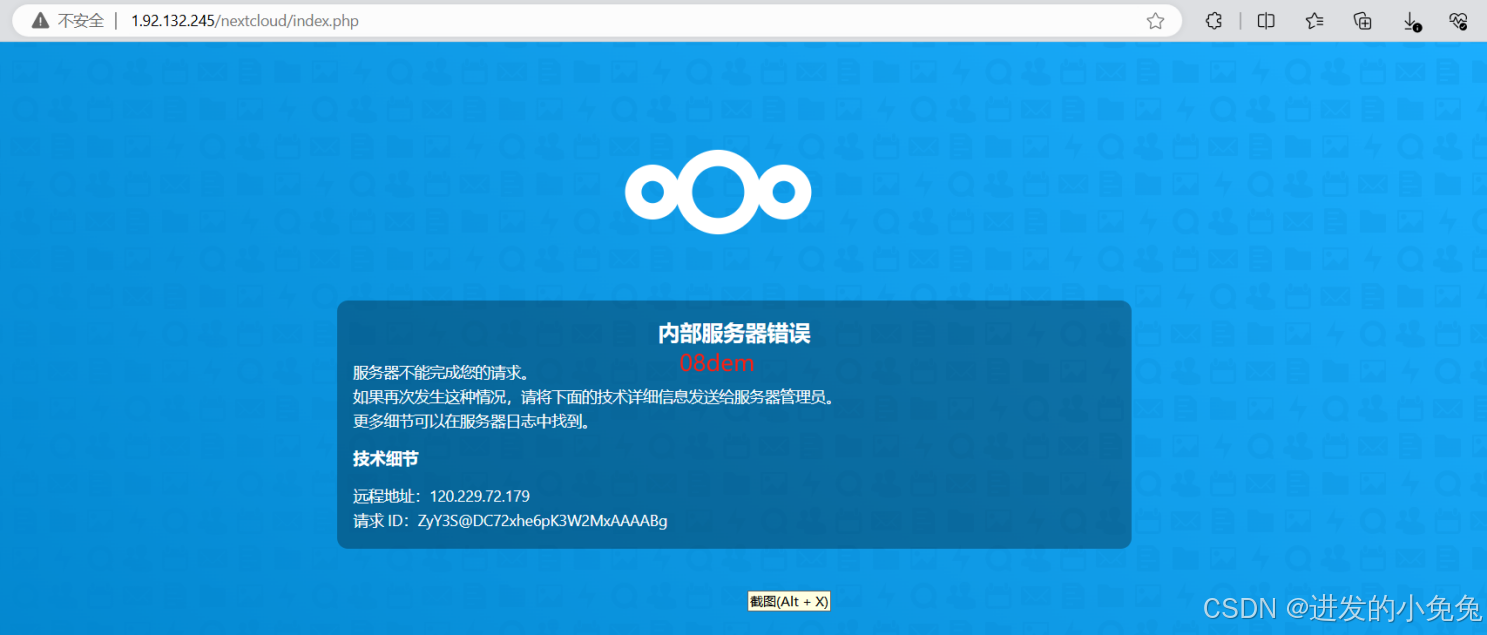This screenshot has height=635, width=1487.
Task: Click the 技术细节 subheading
Action: (385, 458)
